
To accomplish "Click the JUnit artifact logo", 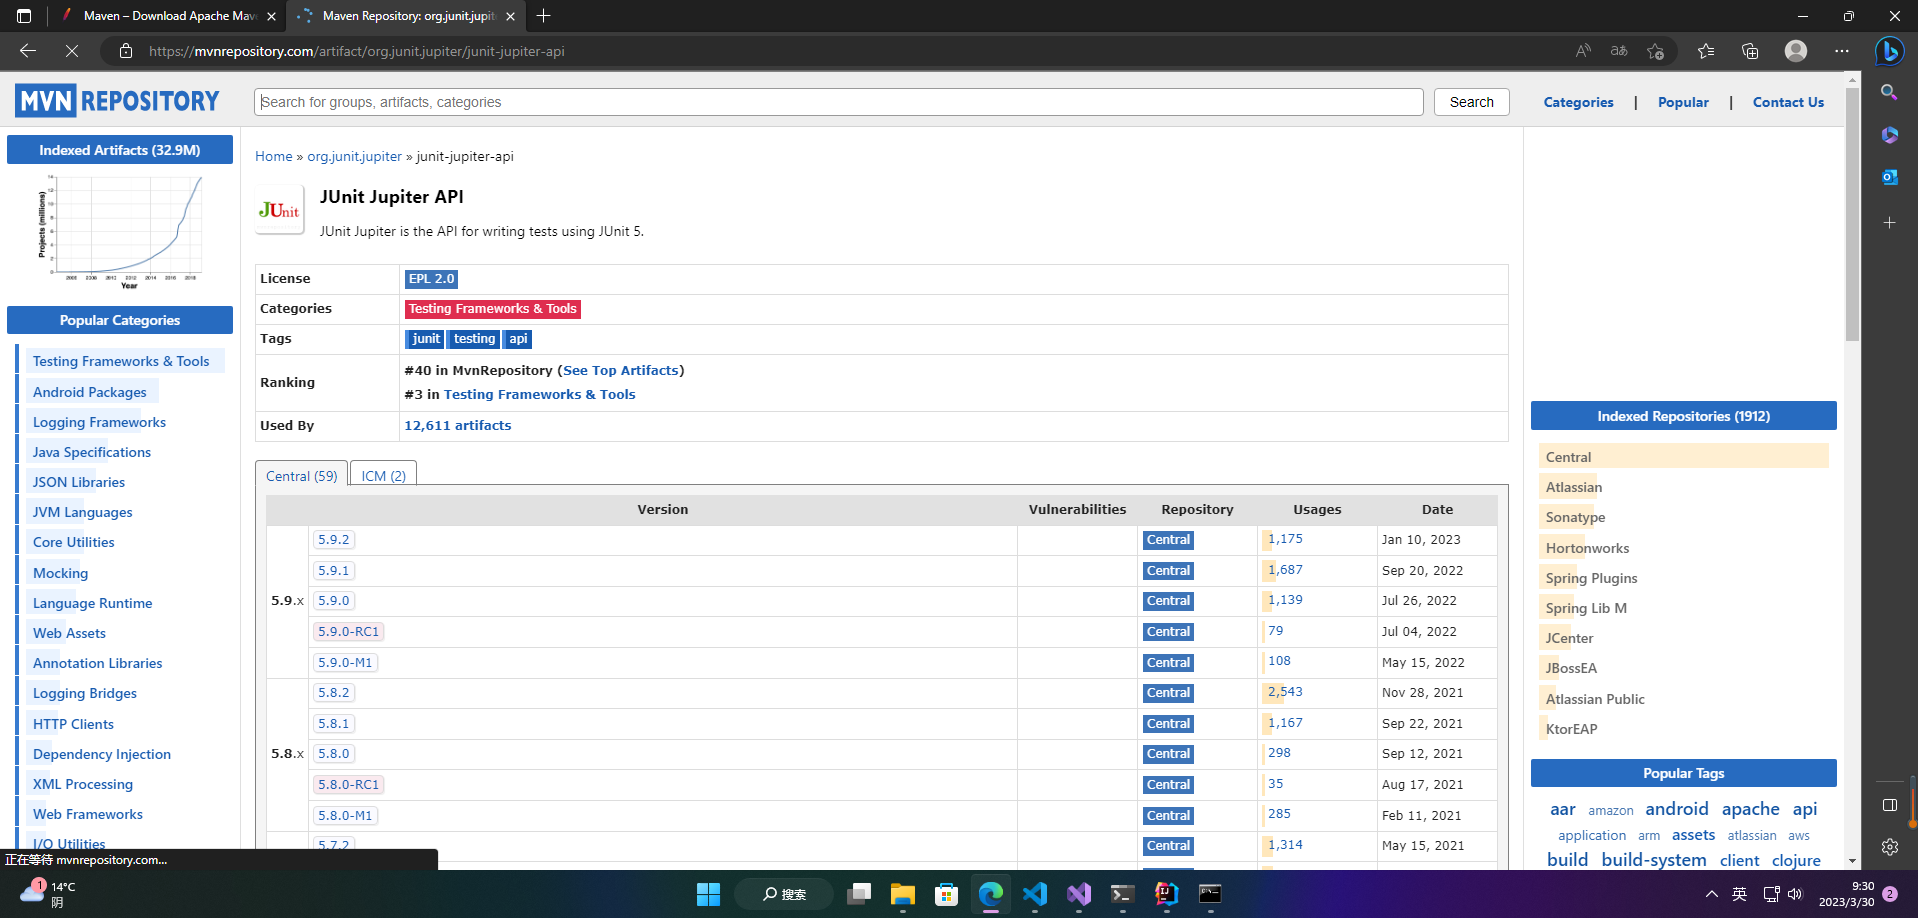I will pyautogui.click(x=279, y=210).
